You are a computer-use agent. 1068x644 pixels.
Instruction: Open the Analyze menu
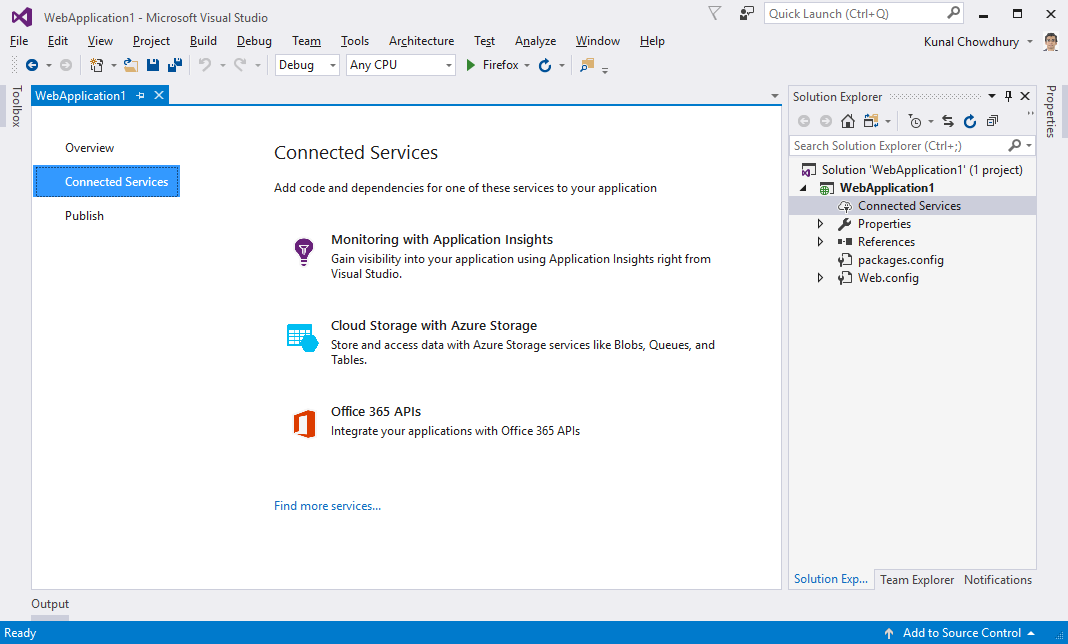[x=535, y=41]
